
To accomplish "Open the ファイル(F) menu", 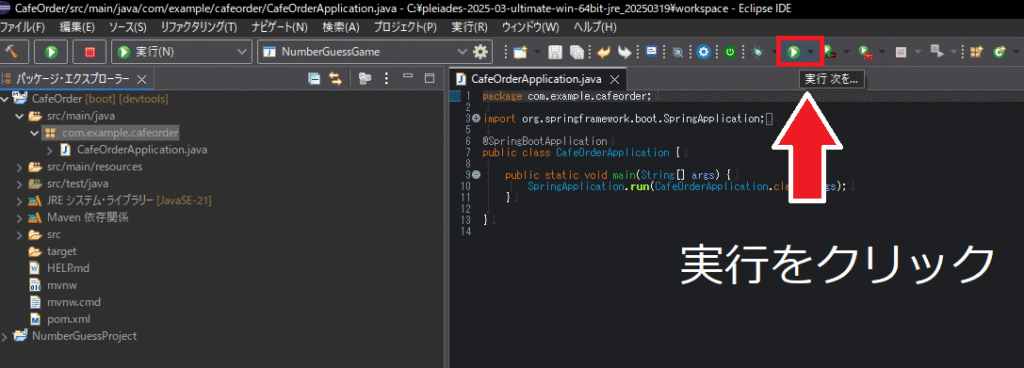I will click(x=23, y=28).
